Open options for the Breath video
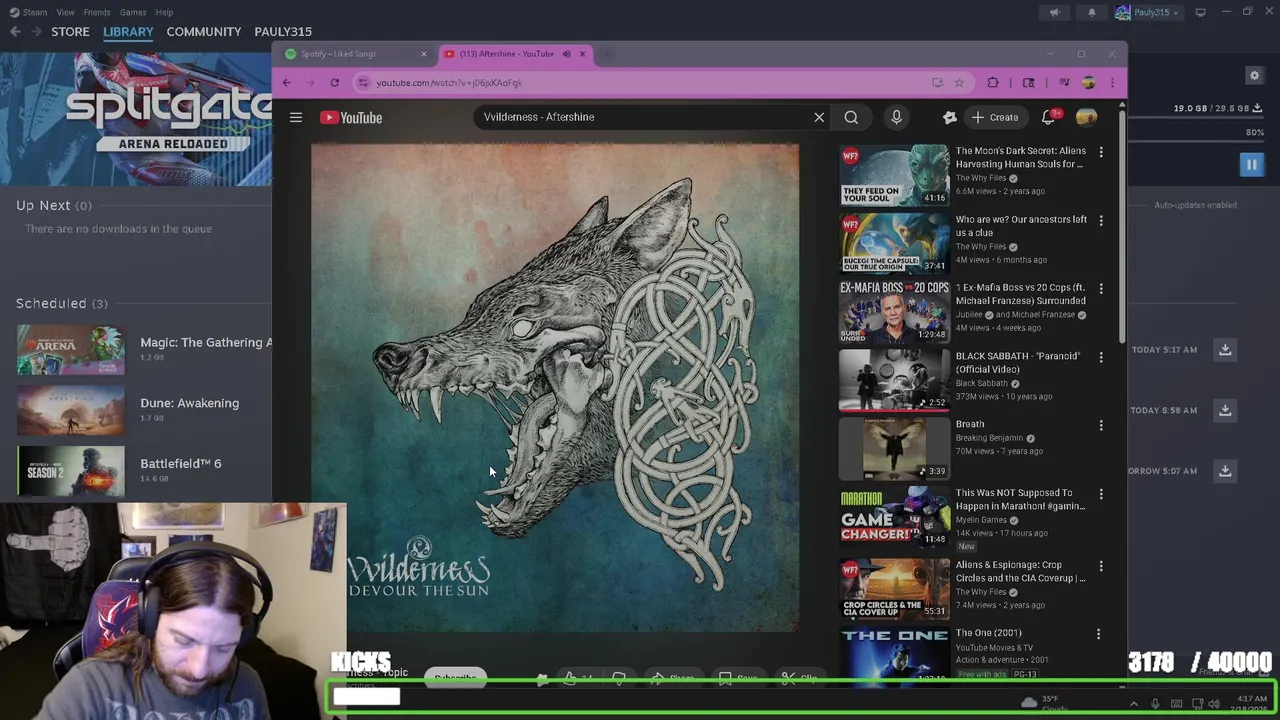Screen dimensions: 1280x720 (x=1101, y=425)
